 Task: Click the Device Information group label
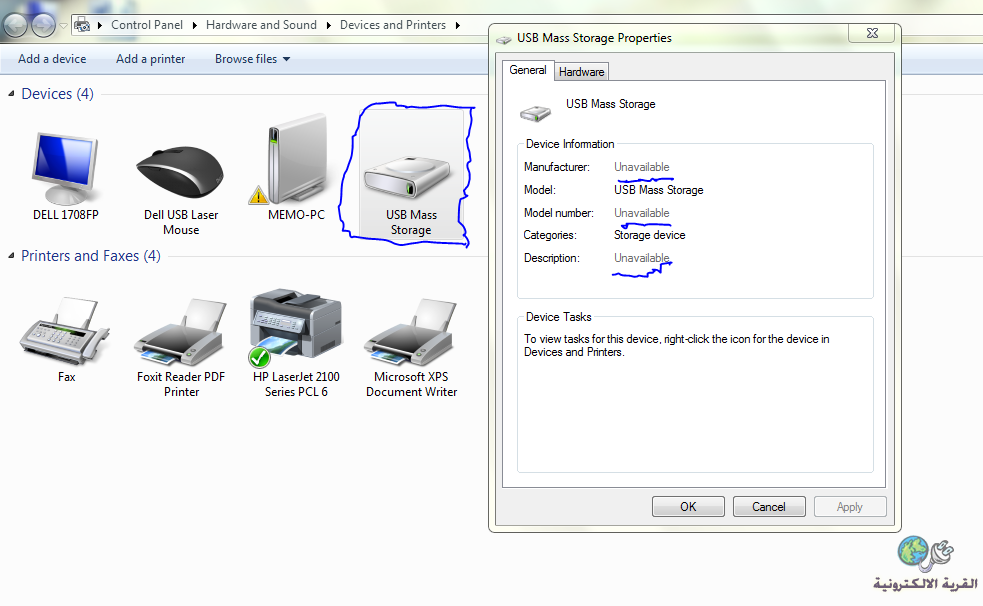coord(570,144)
